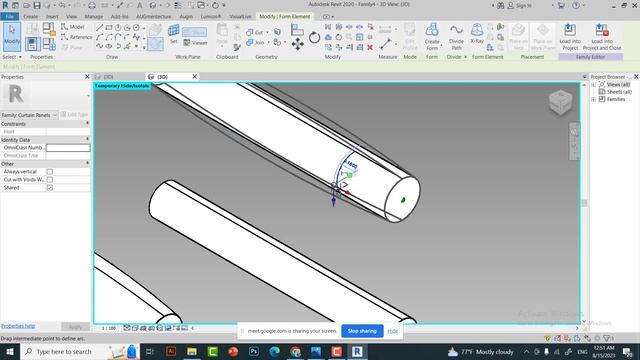Switch to the View ribbon tab
This screenshot has width=640, height=360.
(x=71, y=16)
